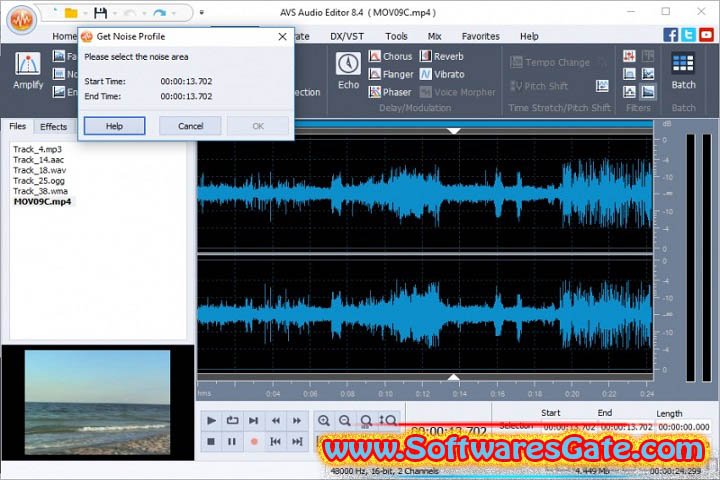Select Track_4.mp3 in the file list
Screen dimensions: 720x480
[x=37, y=149]
